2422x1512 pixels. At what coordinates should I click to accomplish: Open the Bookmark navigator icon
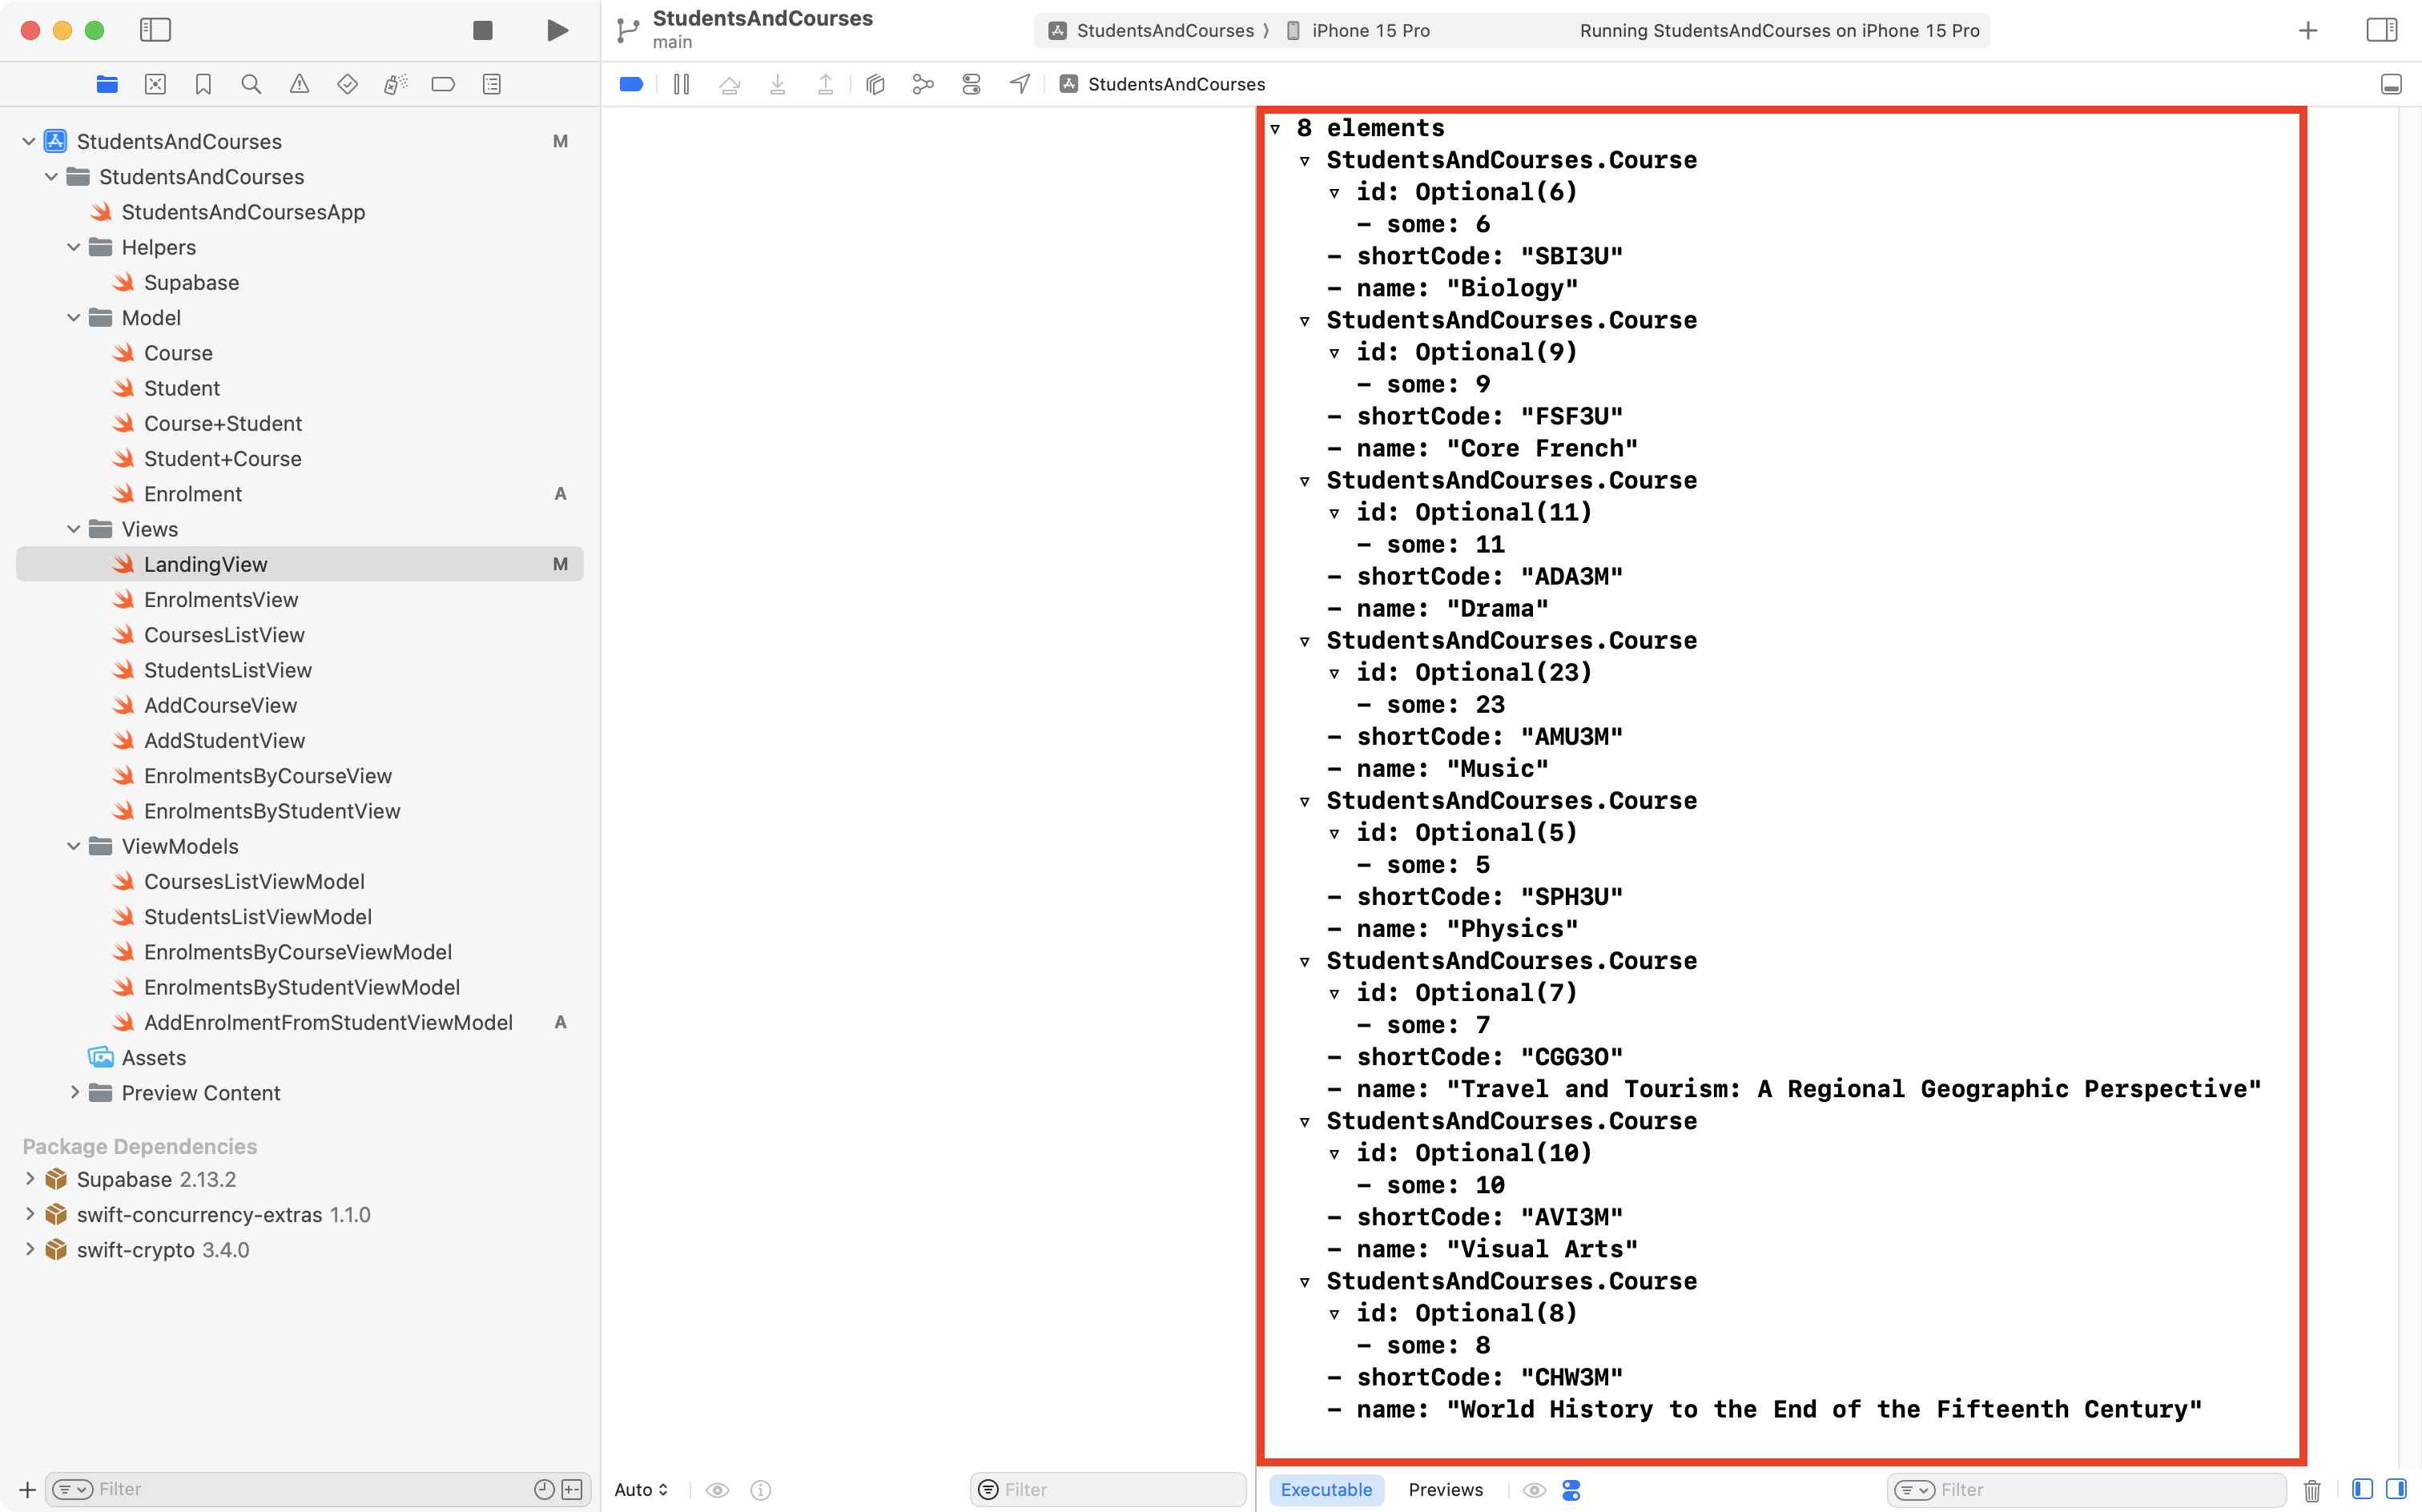point(203,84)
